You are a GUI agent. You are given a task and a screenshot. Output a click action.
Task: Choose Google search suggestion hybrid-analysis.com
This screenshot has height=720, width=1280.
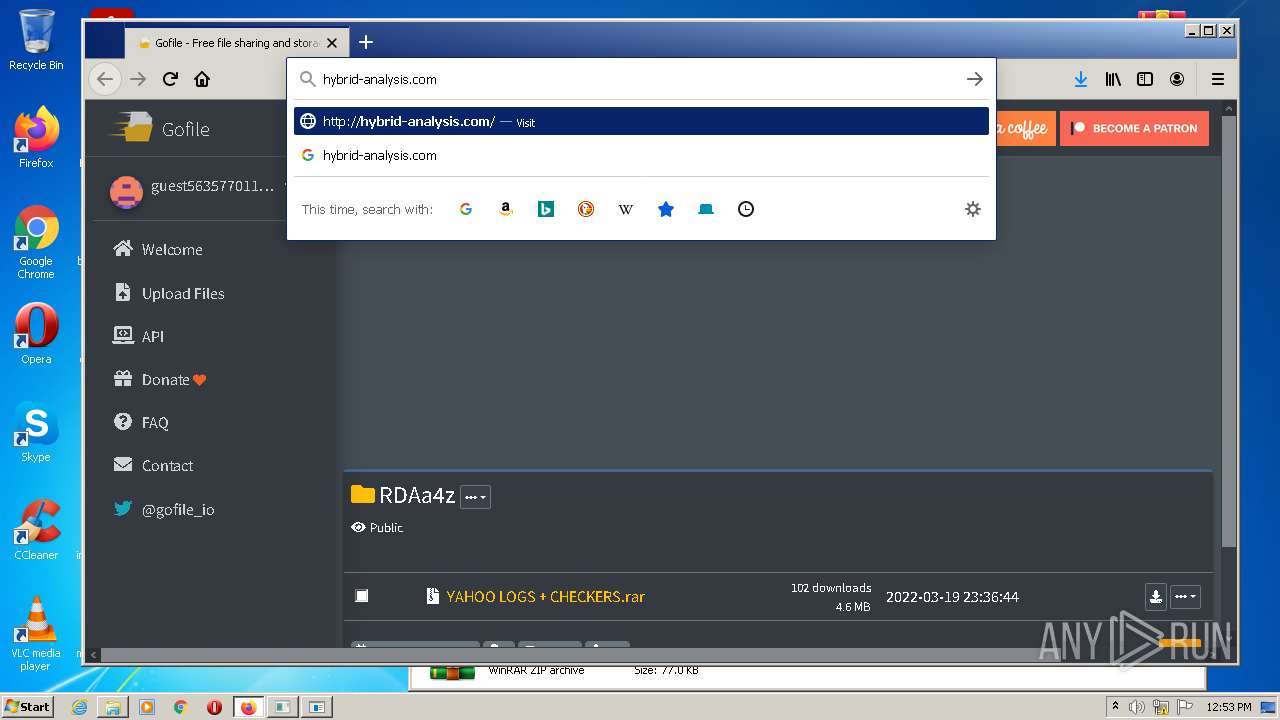coord(641,155)
